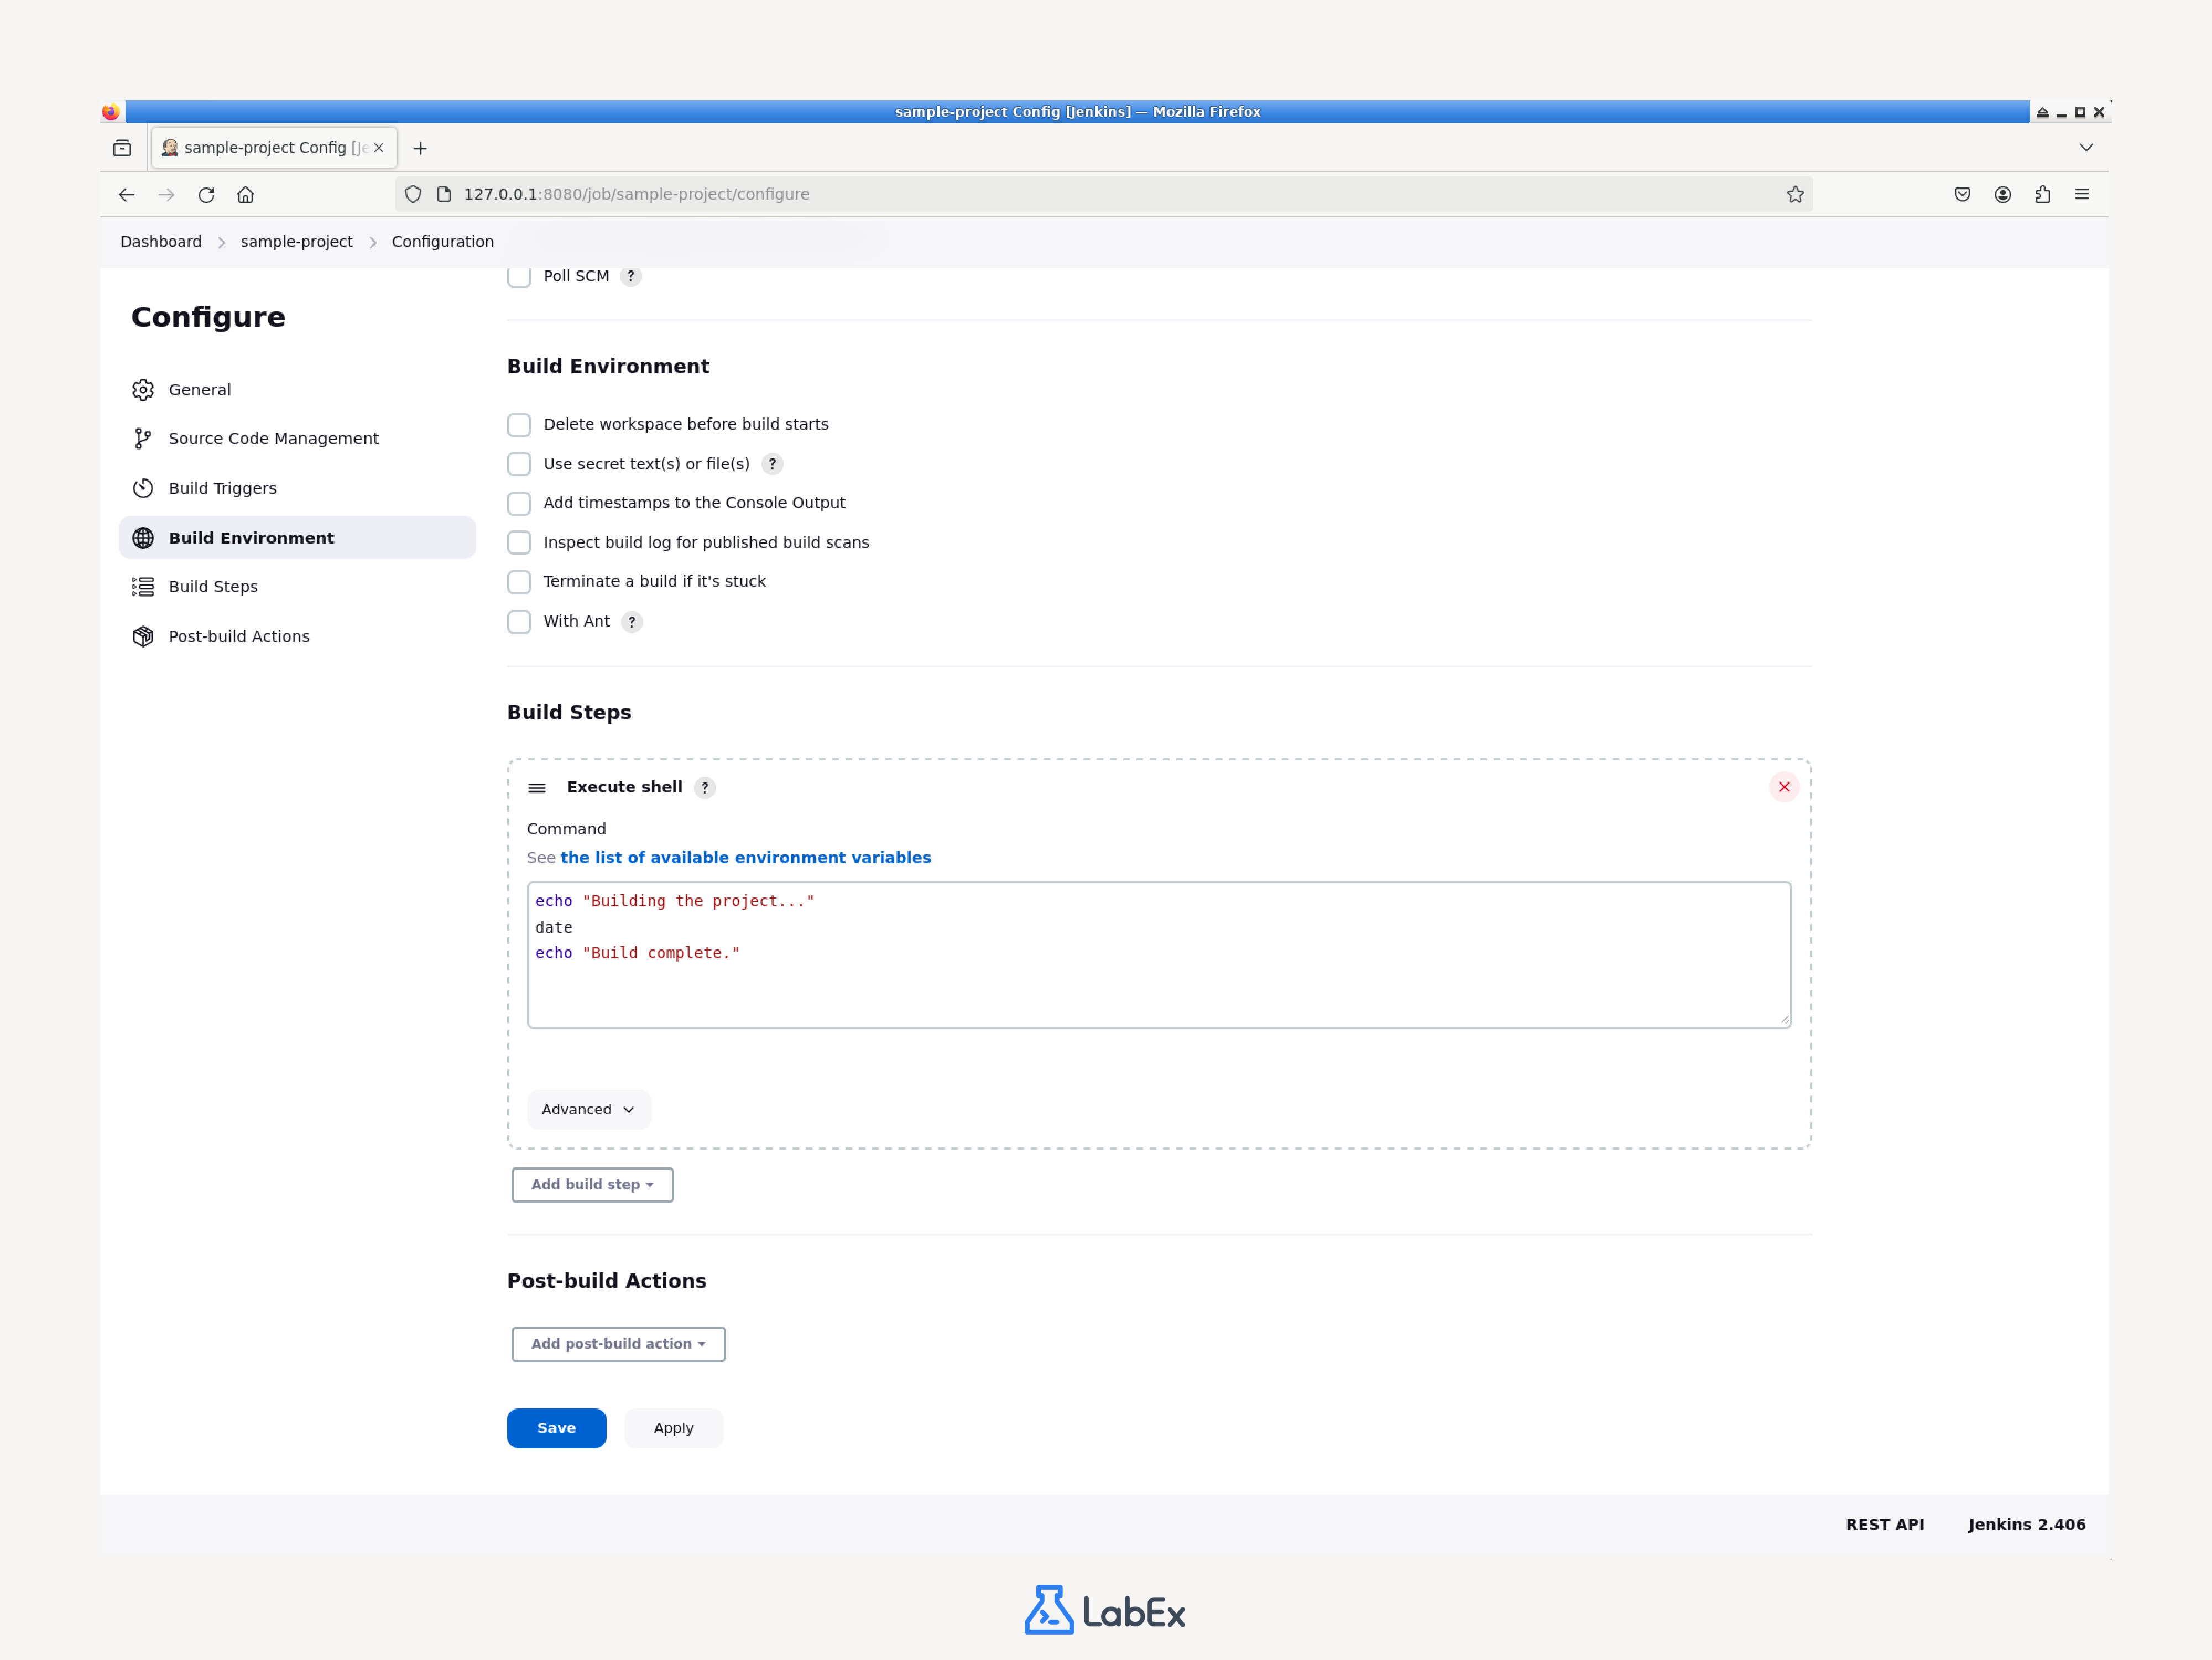Check Add timestamps to the Console Output

pos(519,503)
